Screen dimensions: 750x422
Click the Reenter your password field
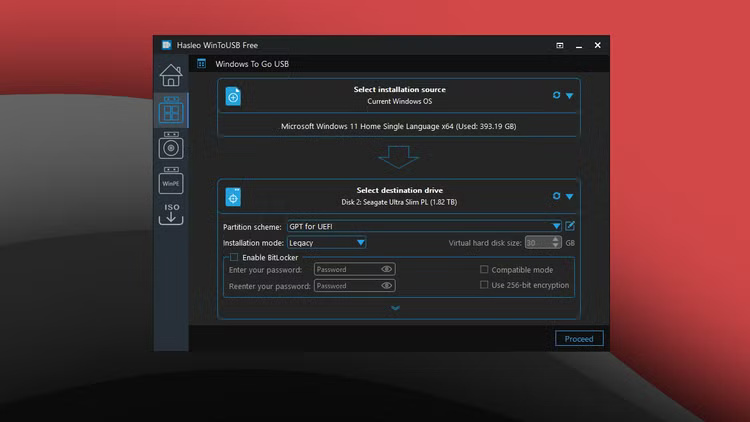[x=346, y=286]
